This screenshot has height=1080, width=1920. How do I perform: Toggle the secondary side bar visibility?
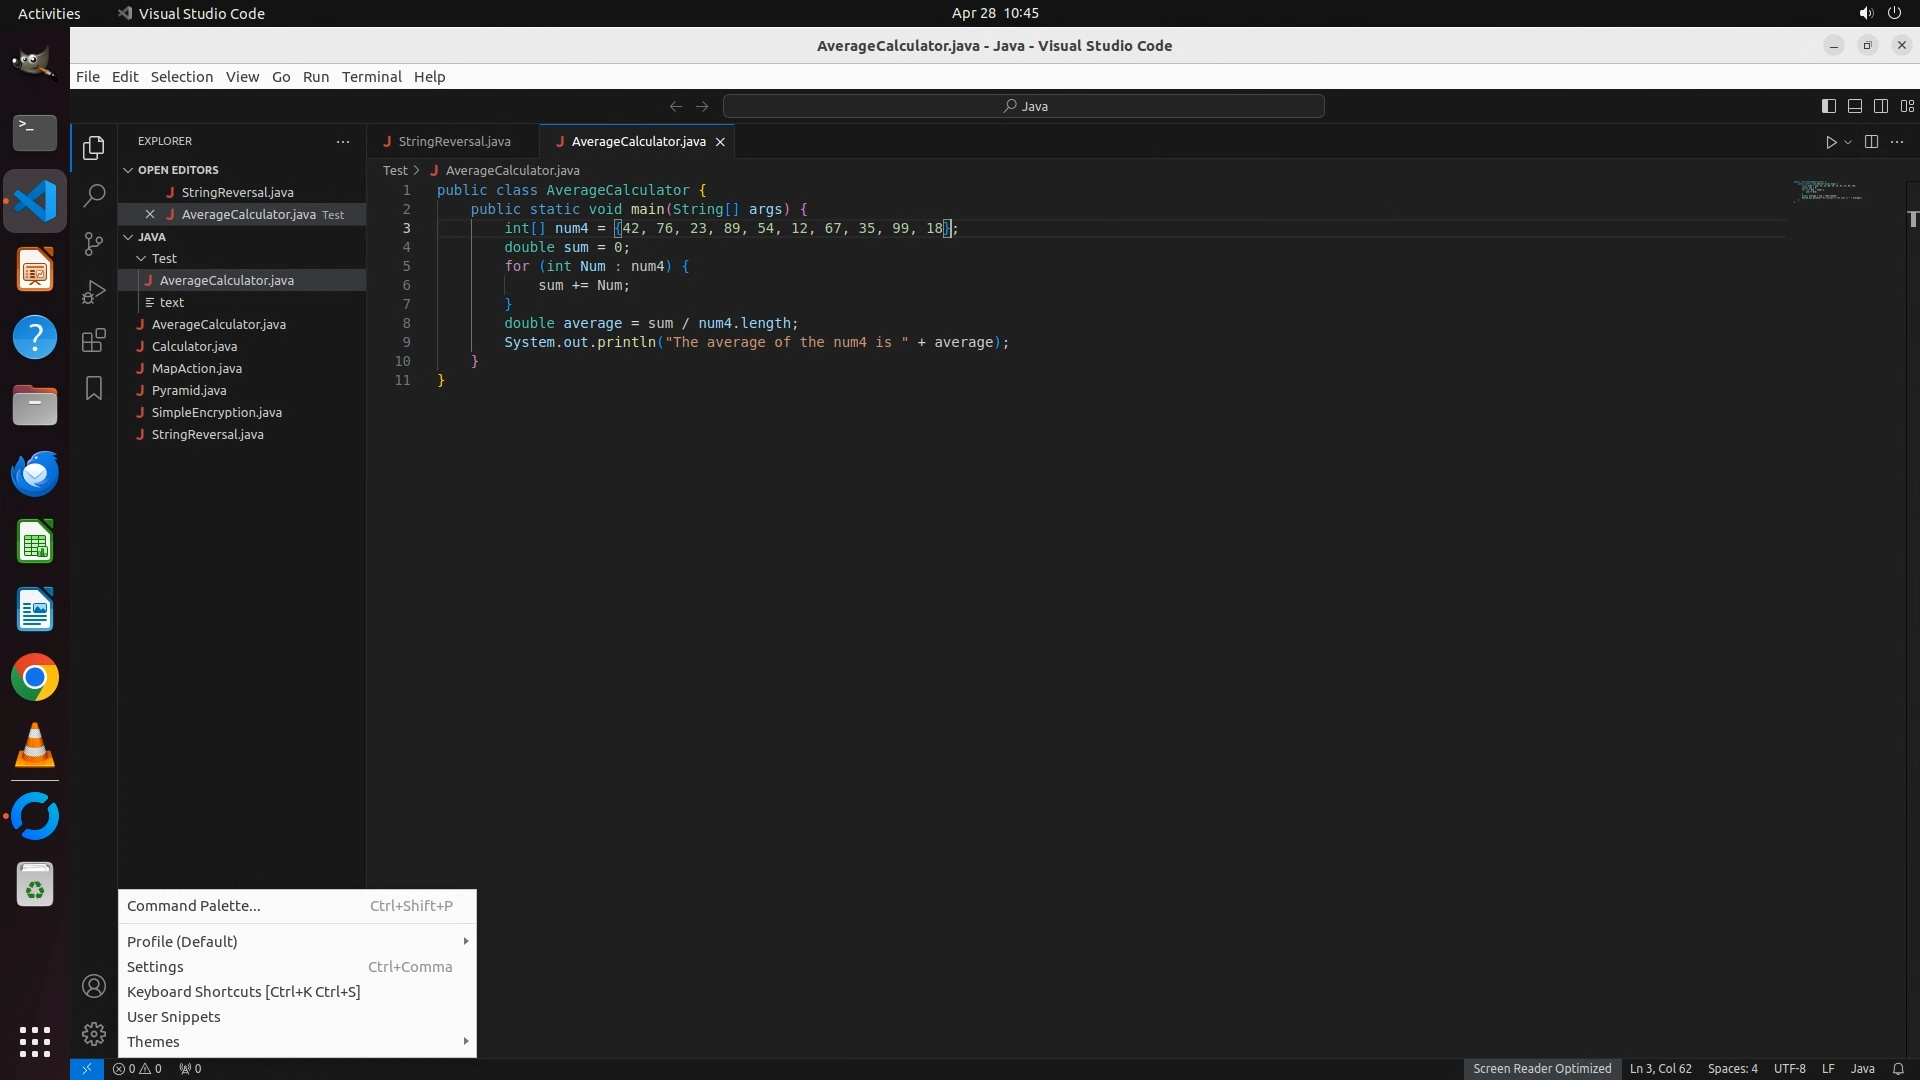point(1880,106)
